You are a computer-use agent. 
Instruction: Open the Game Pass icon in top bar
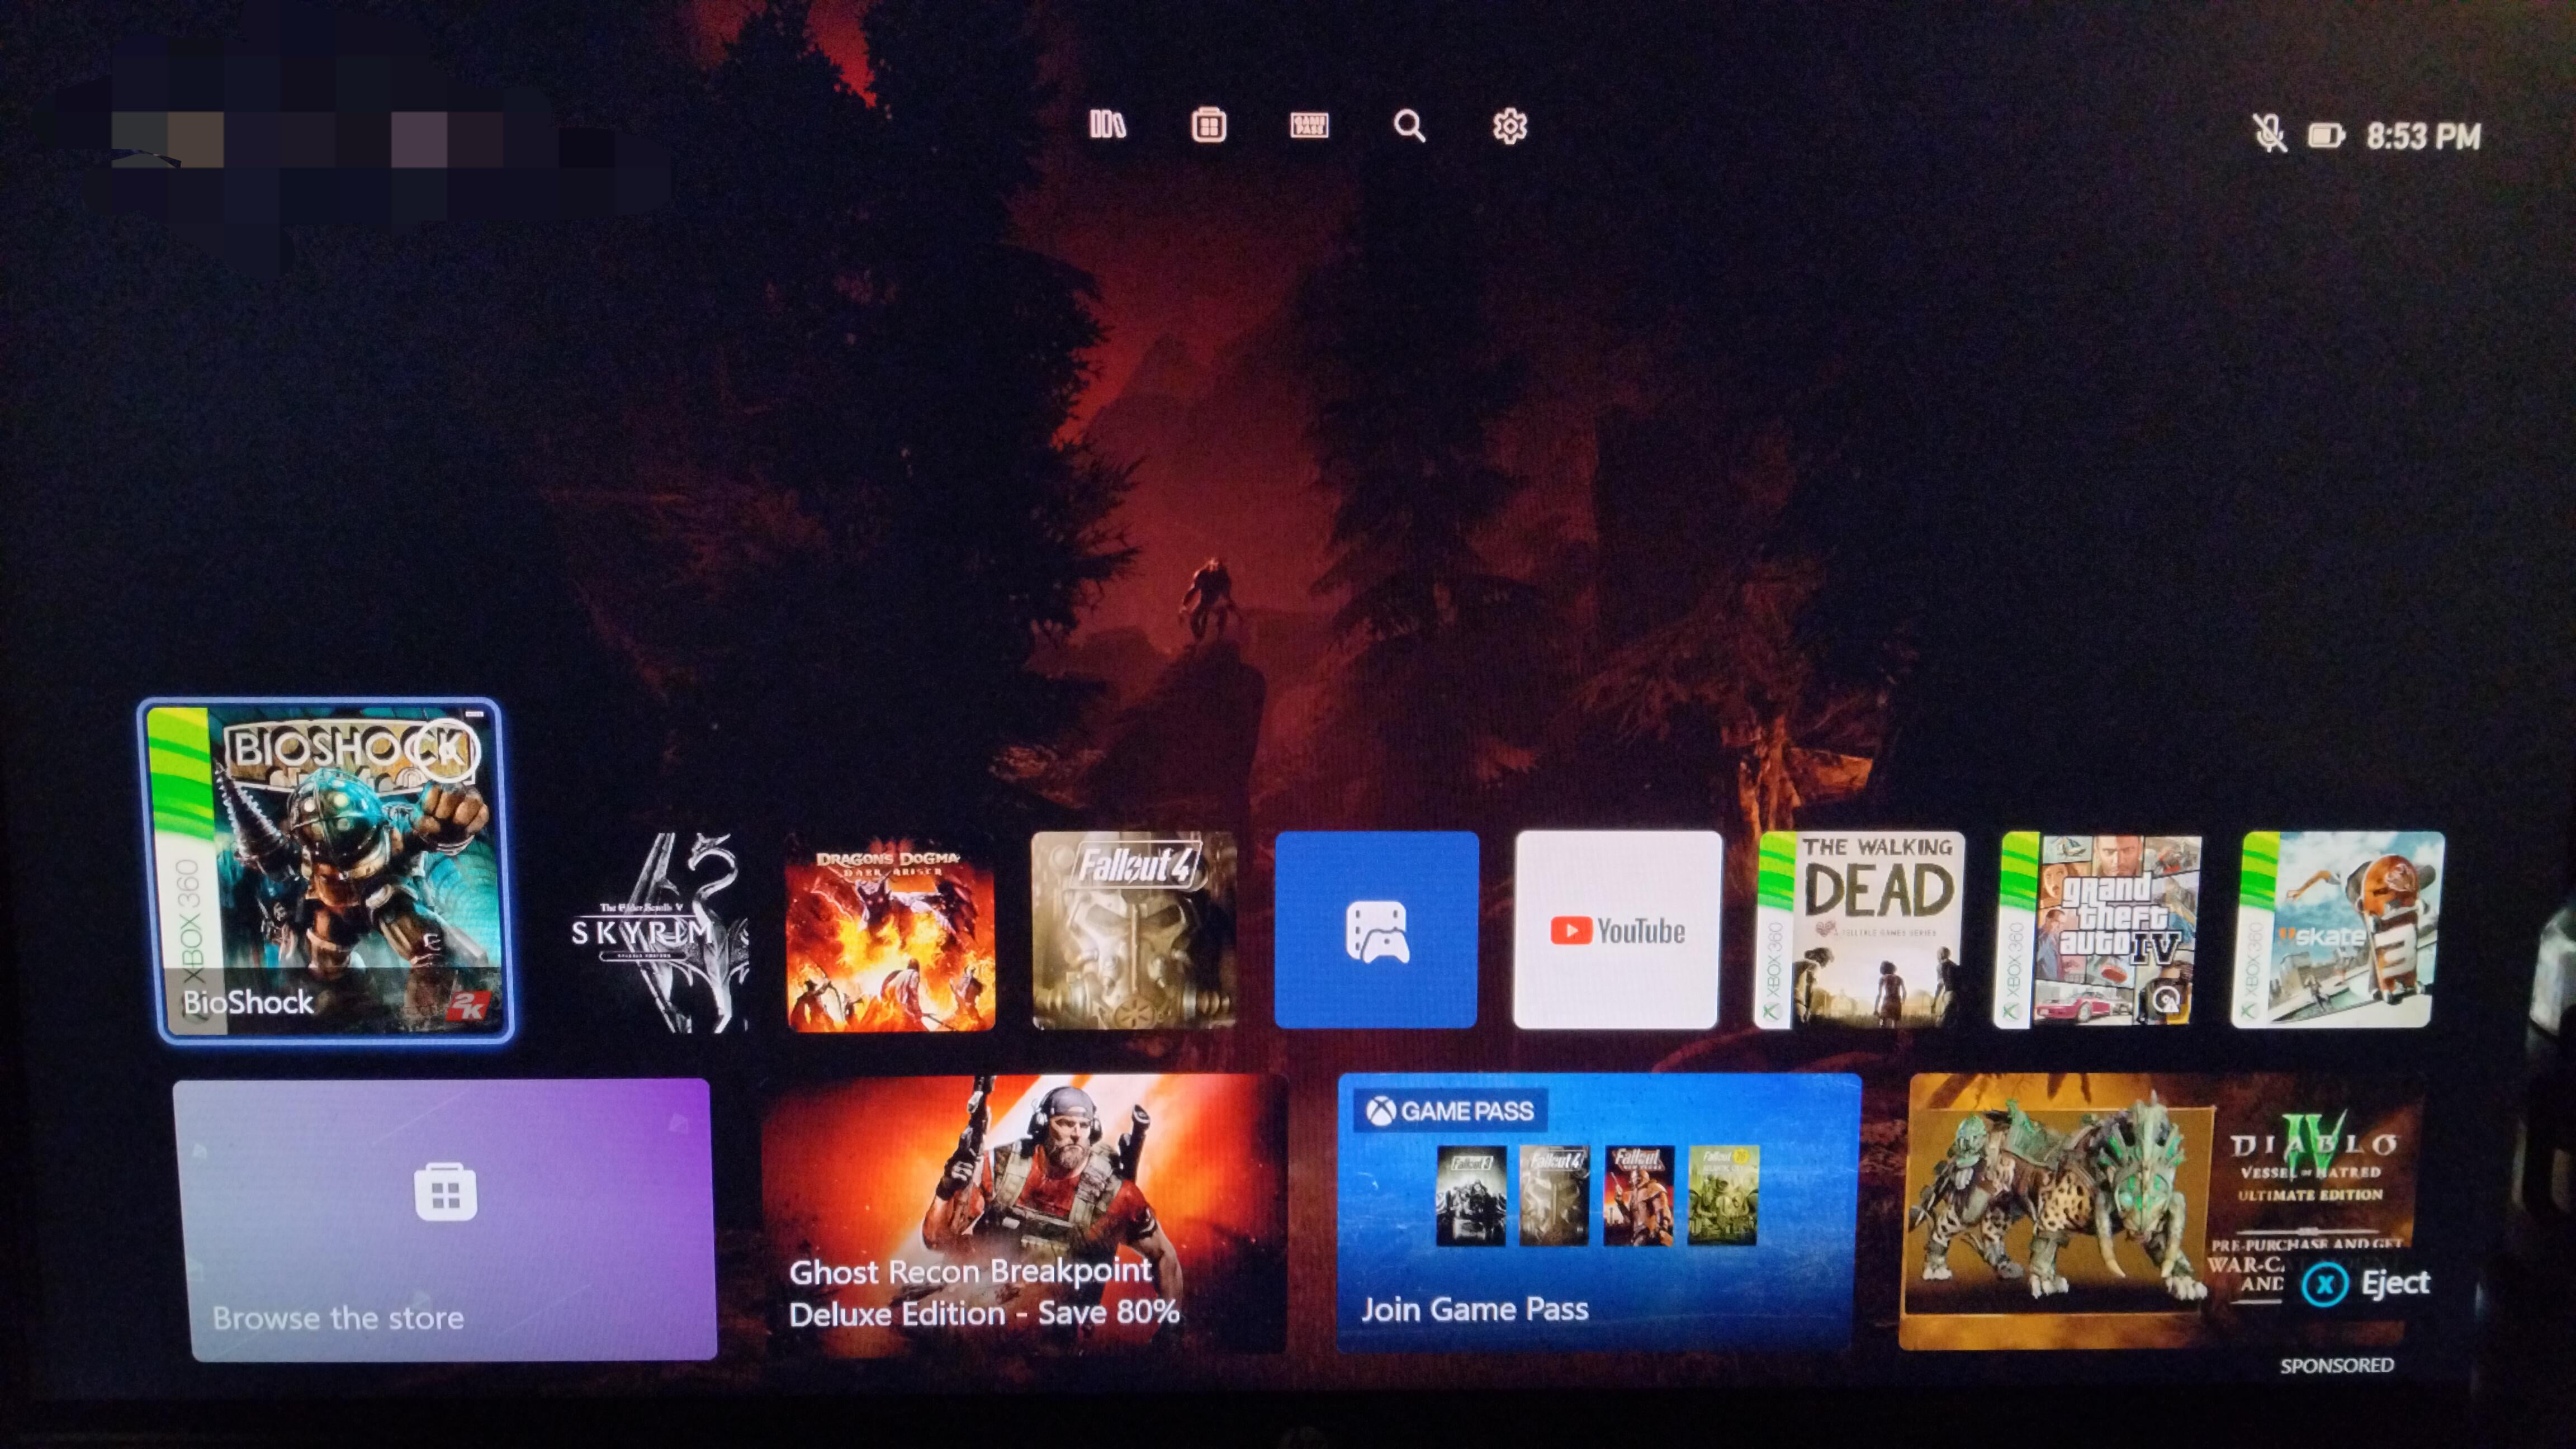tap(1309, 125)
